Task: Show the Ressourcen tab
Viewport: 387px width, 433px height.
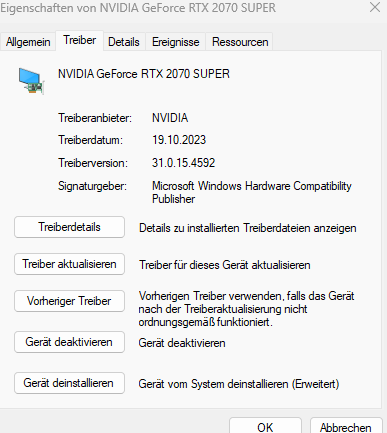Action: (x=240, y=42)
